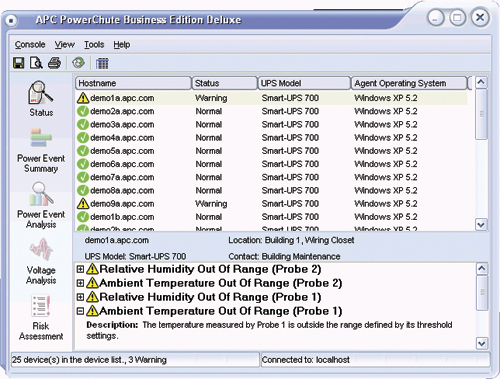Open the Tools menu

[x=94, y=45]
